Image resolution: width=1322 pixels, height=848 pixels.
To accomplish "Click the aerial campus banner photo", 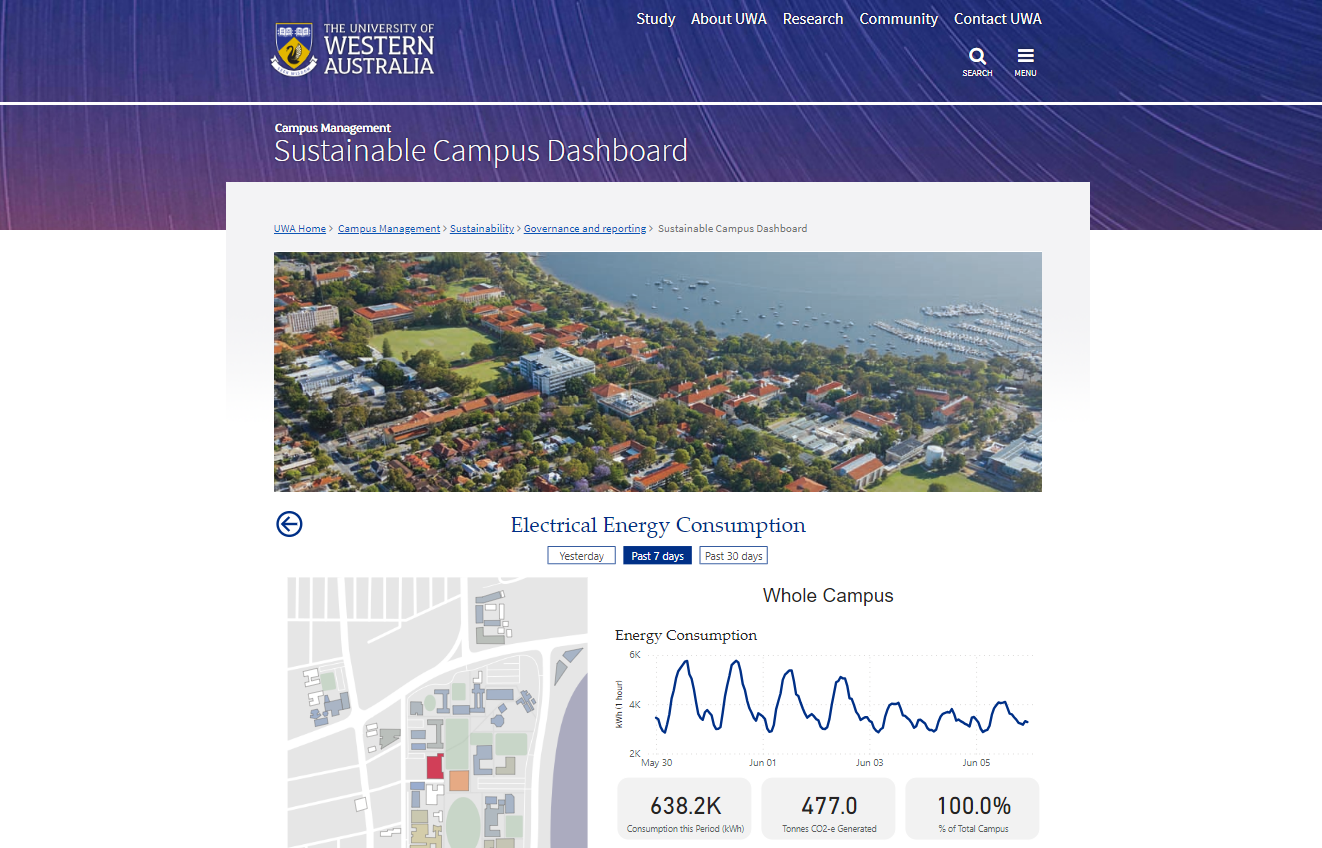I will (x=658, y=372).
